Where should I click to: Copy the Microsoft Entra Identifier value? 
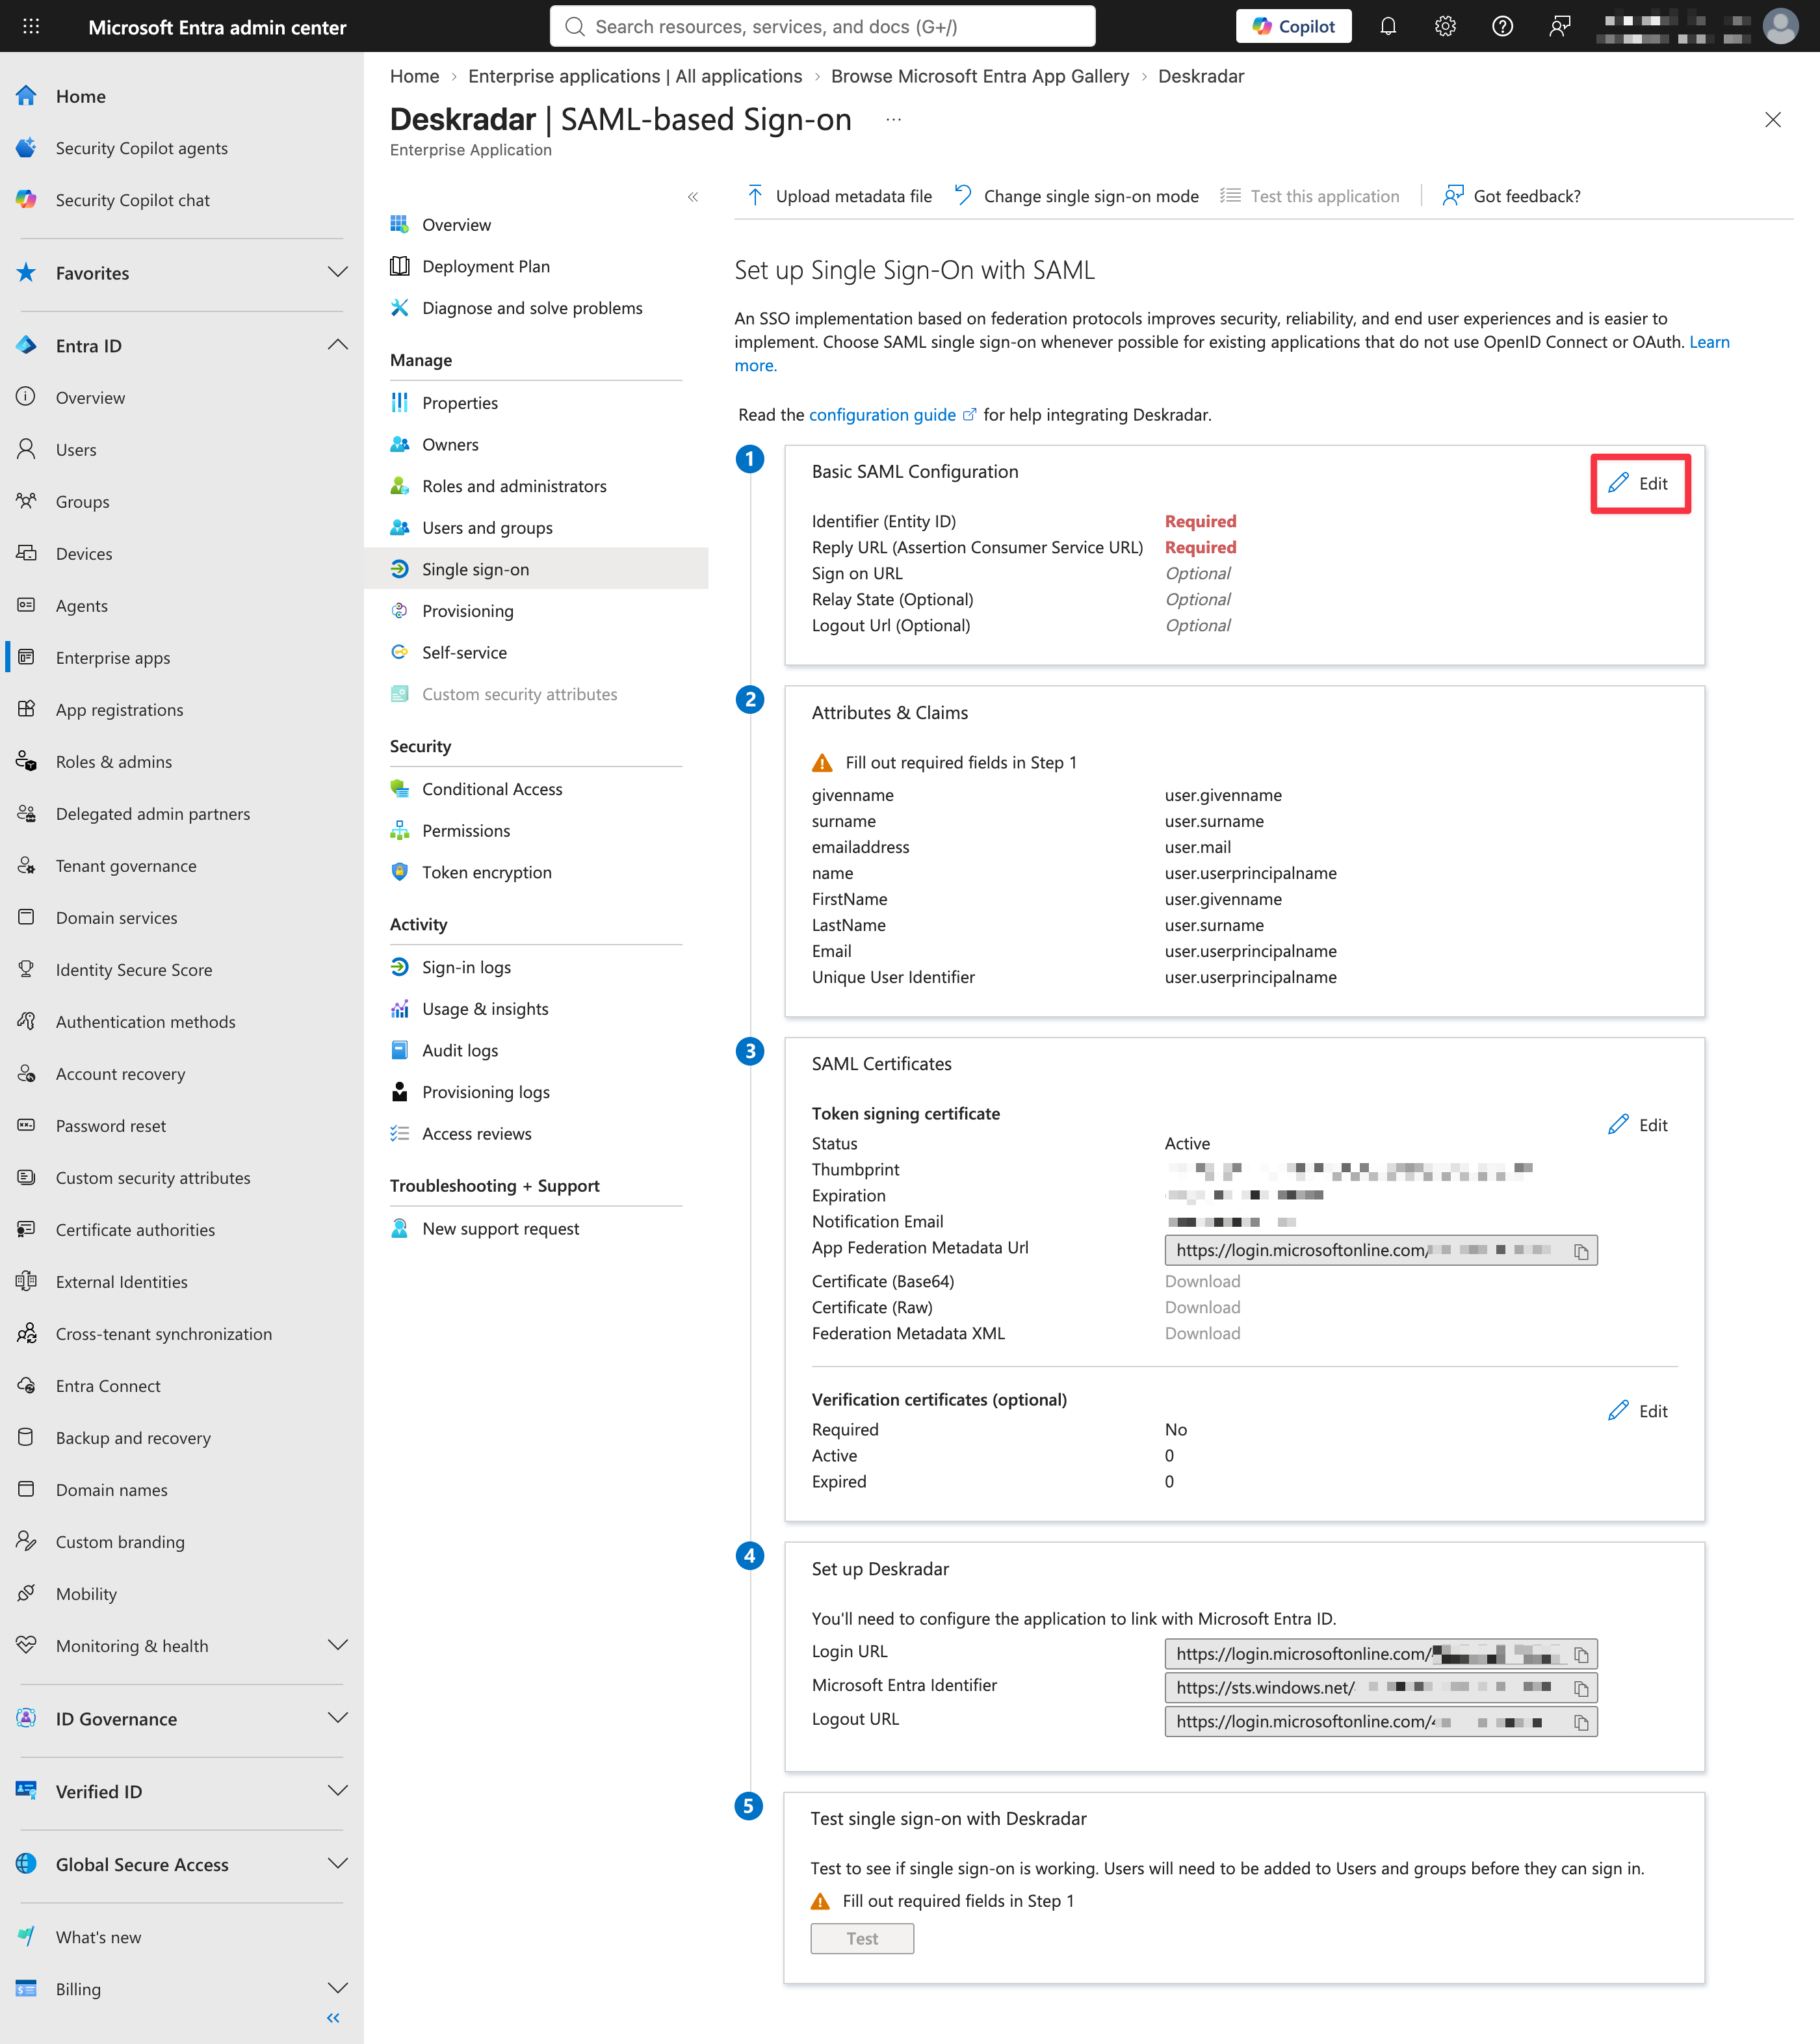[1581, 1689]
